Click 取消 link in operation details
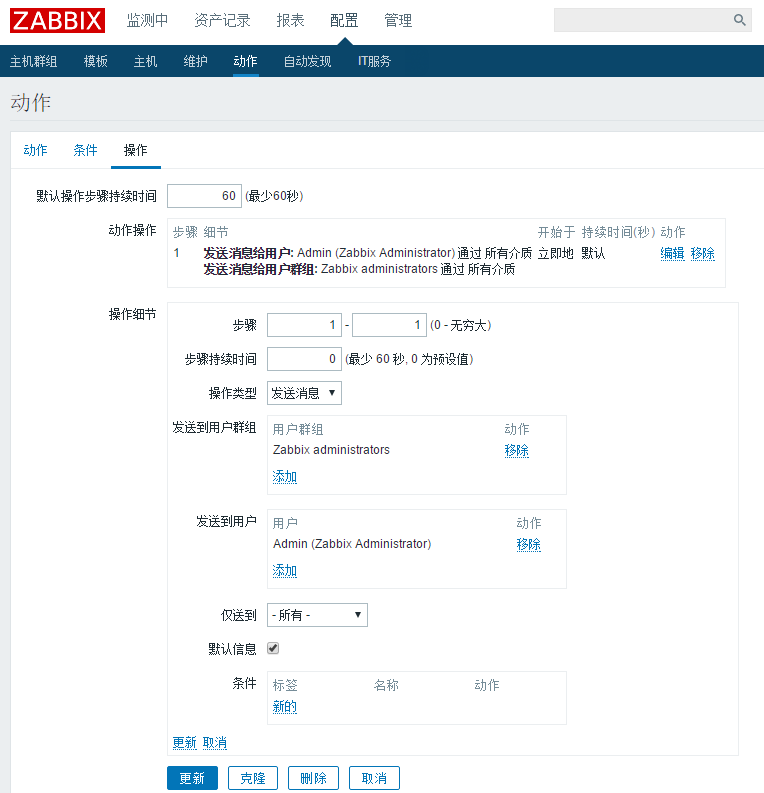The image size is (764, 793). [215, 742]
